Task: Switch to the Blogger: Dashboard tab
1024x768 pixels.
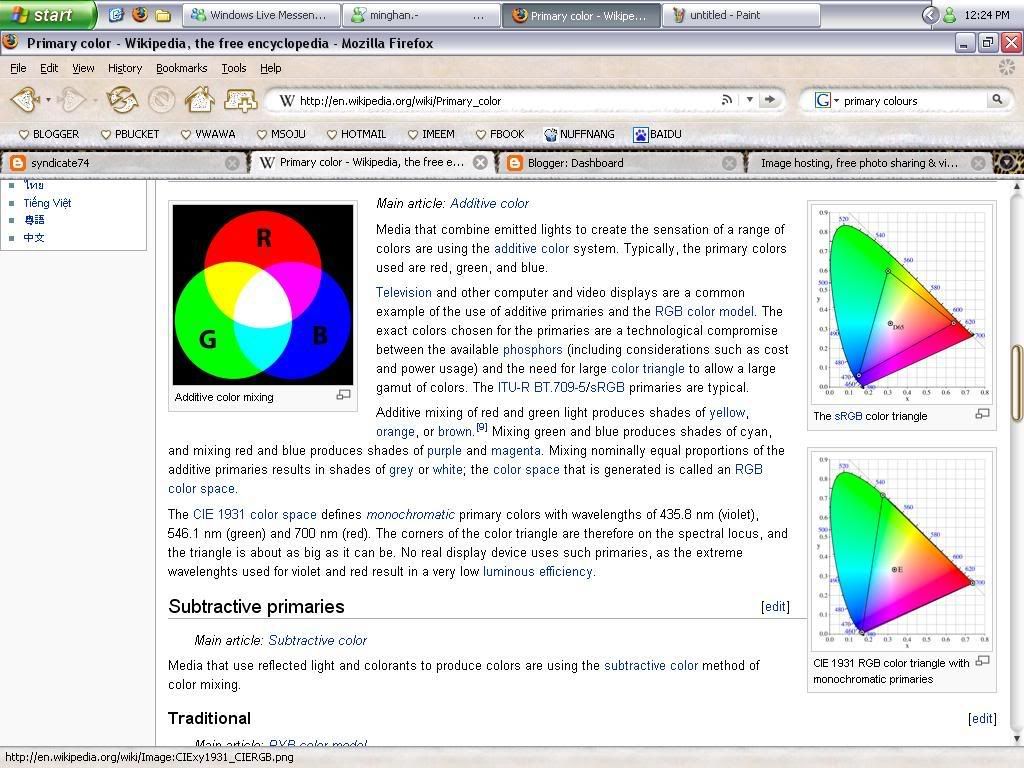Action: (x=622, y=163)
